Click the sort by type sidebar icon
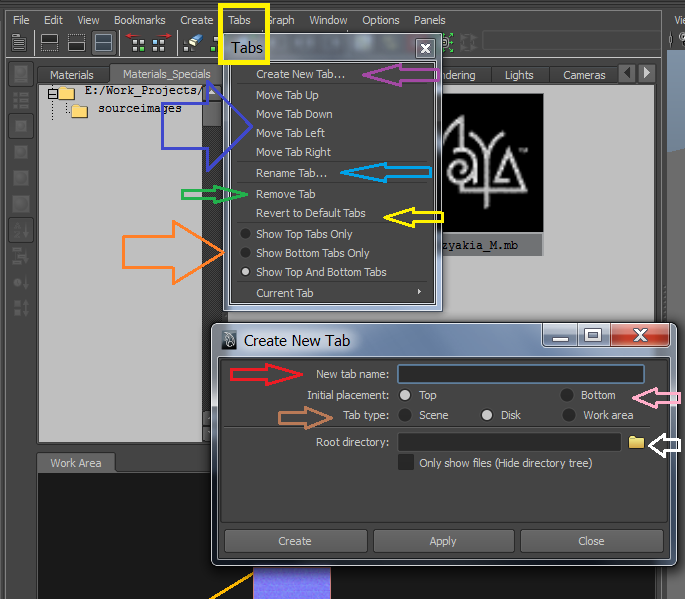 (21, 256)
